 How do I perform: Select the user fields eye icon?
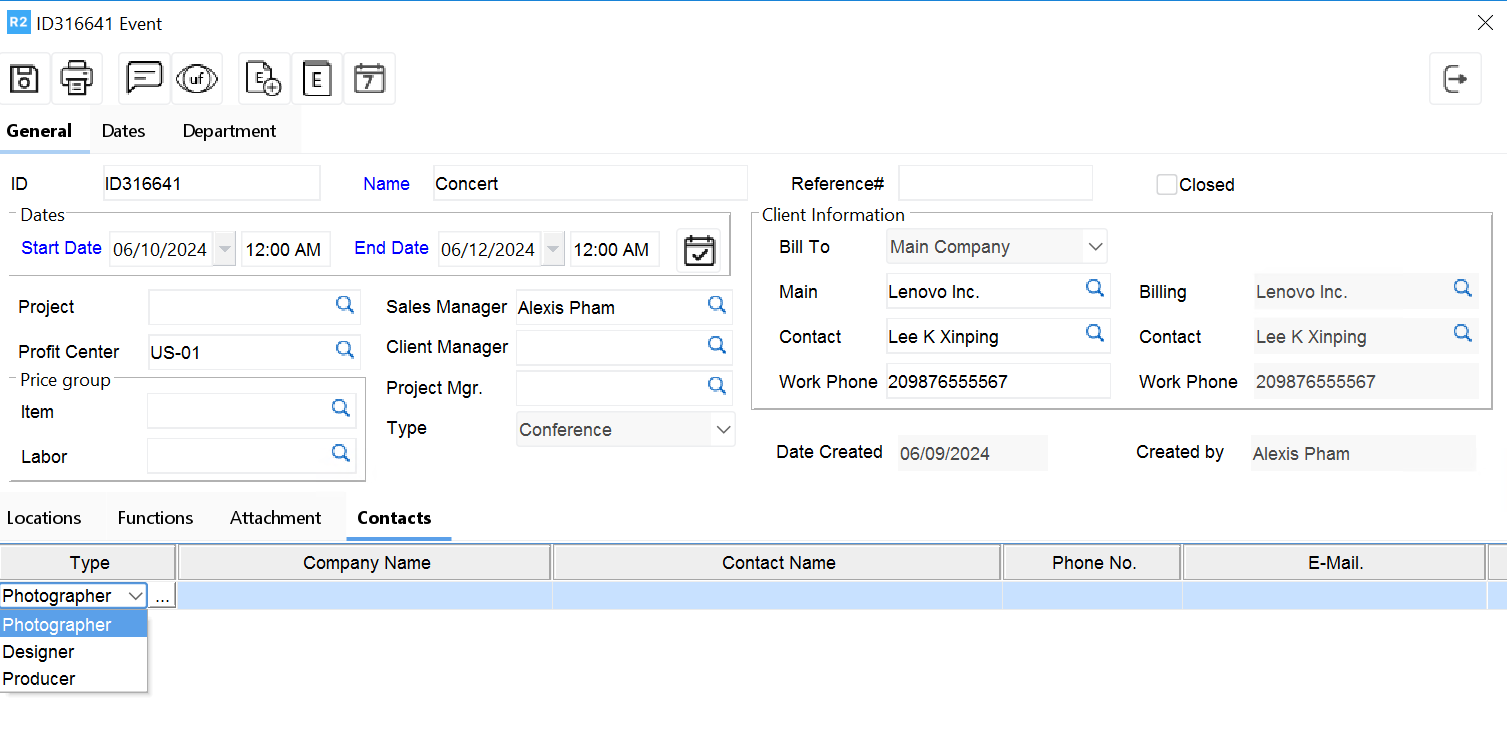[197, 78]
